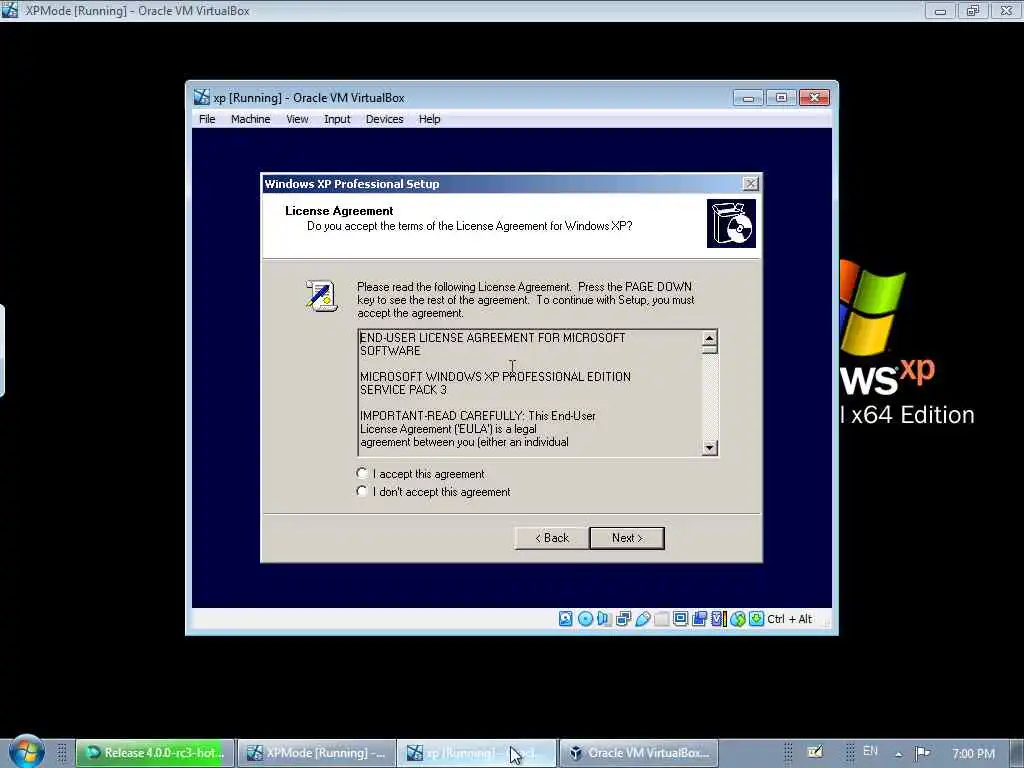
Task: Click the shared folders status icon
Action: click(662, 618)
